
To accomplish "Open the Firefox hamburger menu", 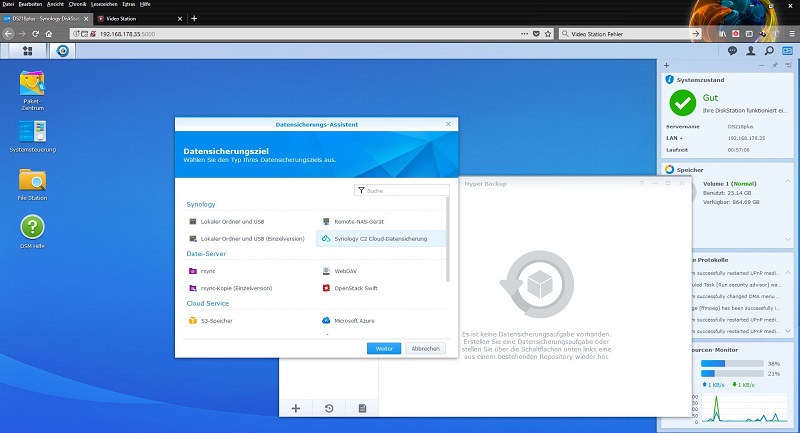I will click(792, 34).
